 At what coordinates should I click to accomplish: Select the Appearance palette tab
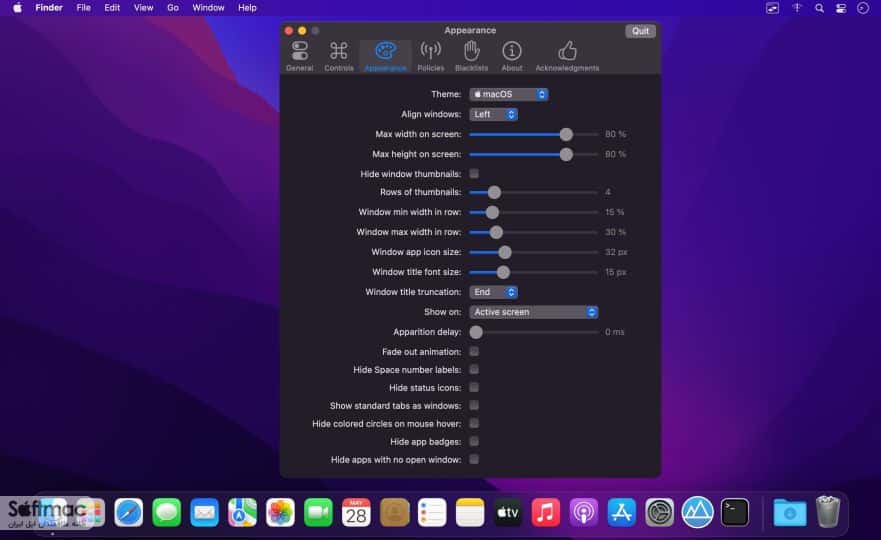point(385,56)
